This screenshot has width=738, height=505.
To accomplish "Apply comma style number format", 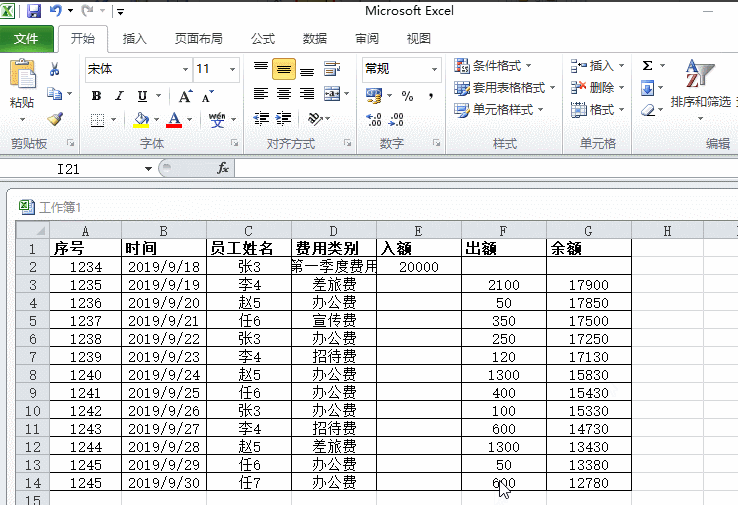I will click(x=431, y=96).
